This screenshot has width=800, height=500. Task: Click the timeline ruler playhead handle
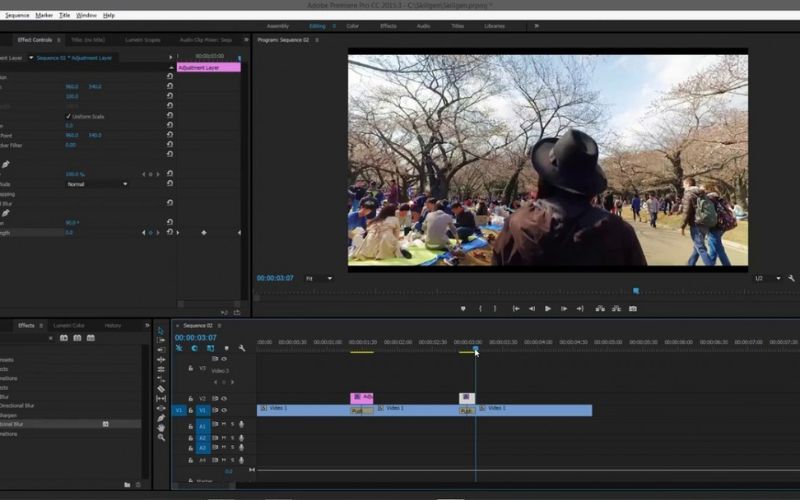point(476,349)
